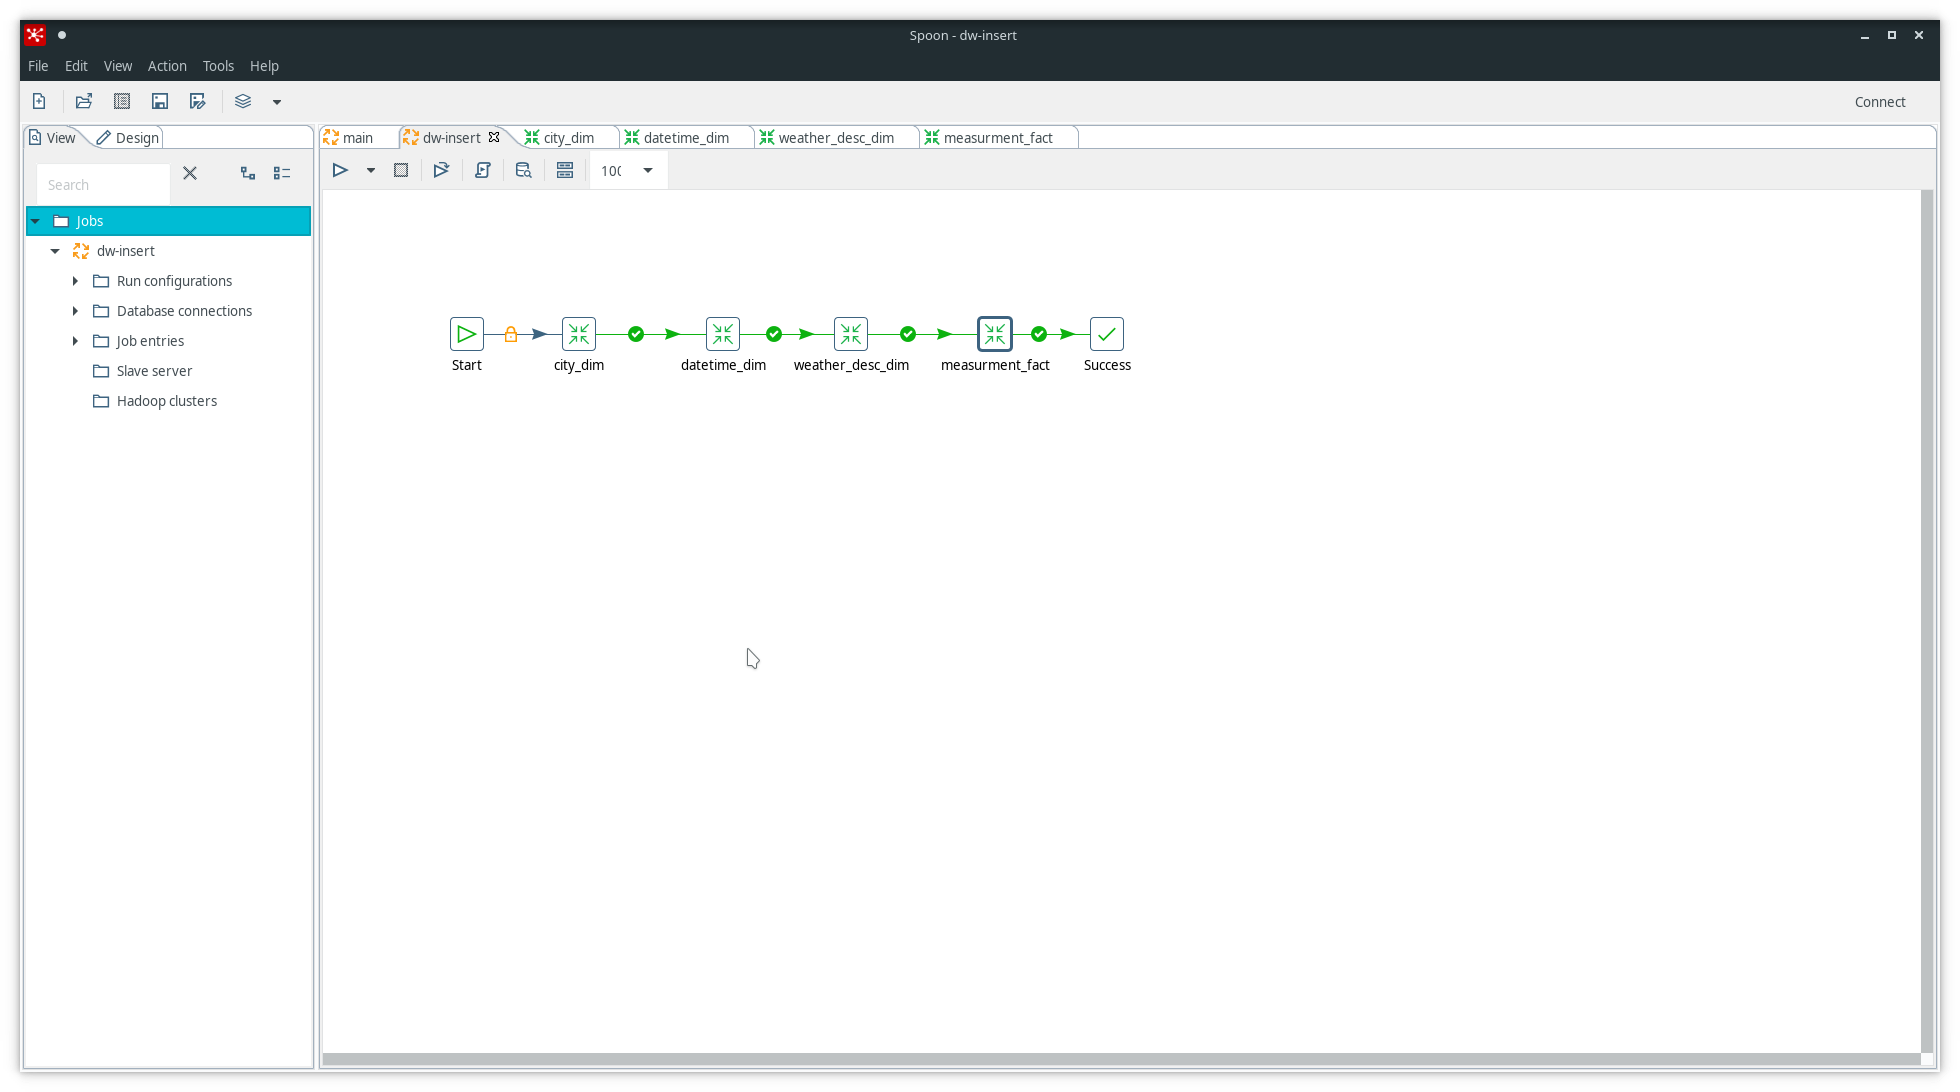Open the perspectives dropdown arrow

tap(277, 102)
